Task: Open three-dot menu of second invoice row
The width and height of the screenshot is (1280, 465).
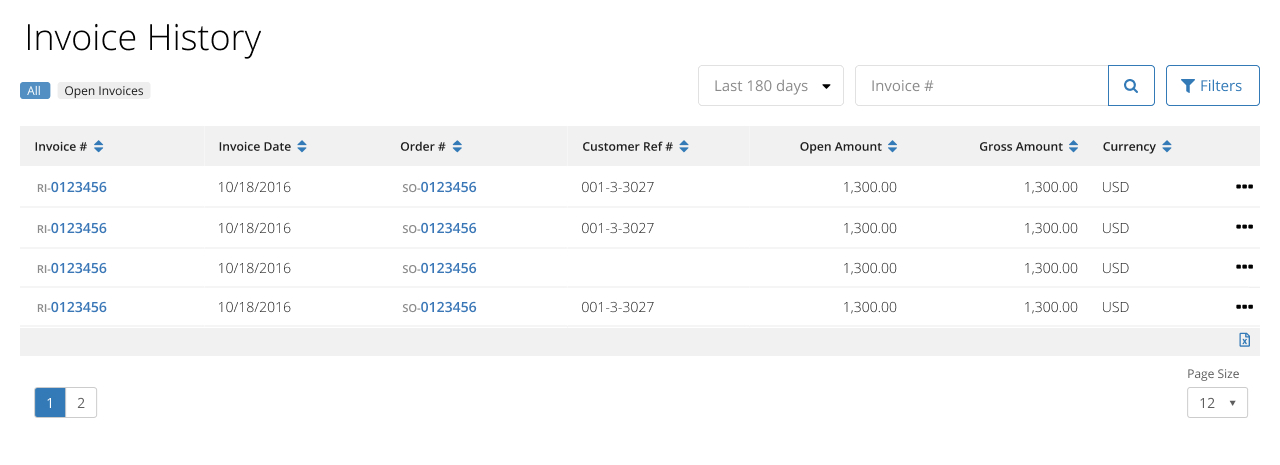Action: tap(1244, 228)
